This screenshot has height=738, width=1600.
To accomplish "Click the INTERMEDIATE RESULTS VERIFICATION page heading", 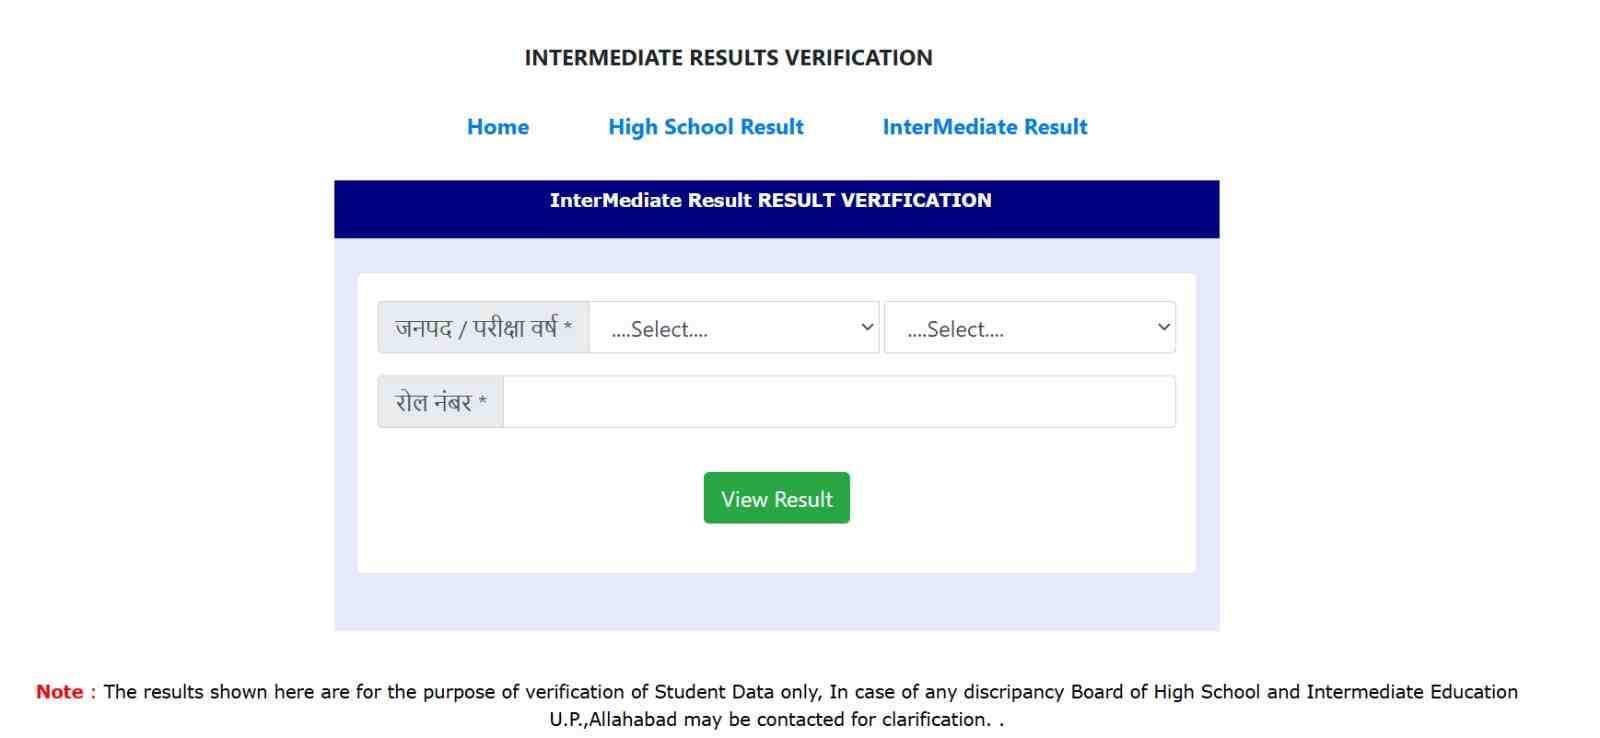I will point(728,58).
